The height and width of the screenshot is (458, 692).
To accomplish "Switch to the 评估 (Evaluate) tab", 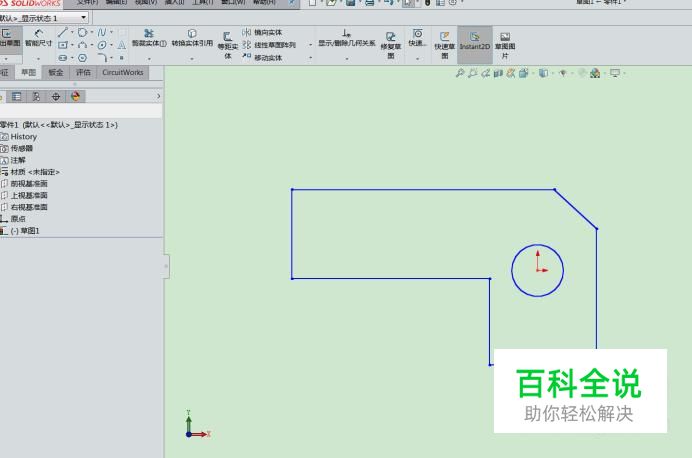I will click(x=83, y=72).
